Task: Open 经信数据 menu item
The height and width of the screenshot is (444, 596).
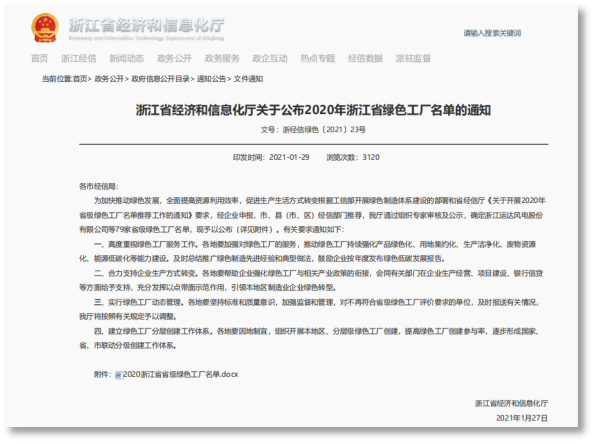Action: (365, 58)
